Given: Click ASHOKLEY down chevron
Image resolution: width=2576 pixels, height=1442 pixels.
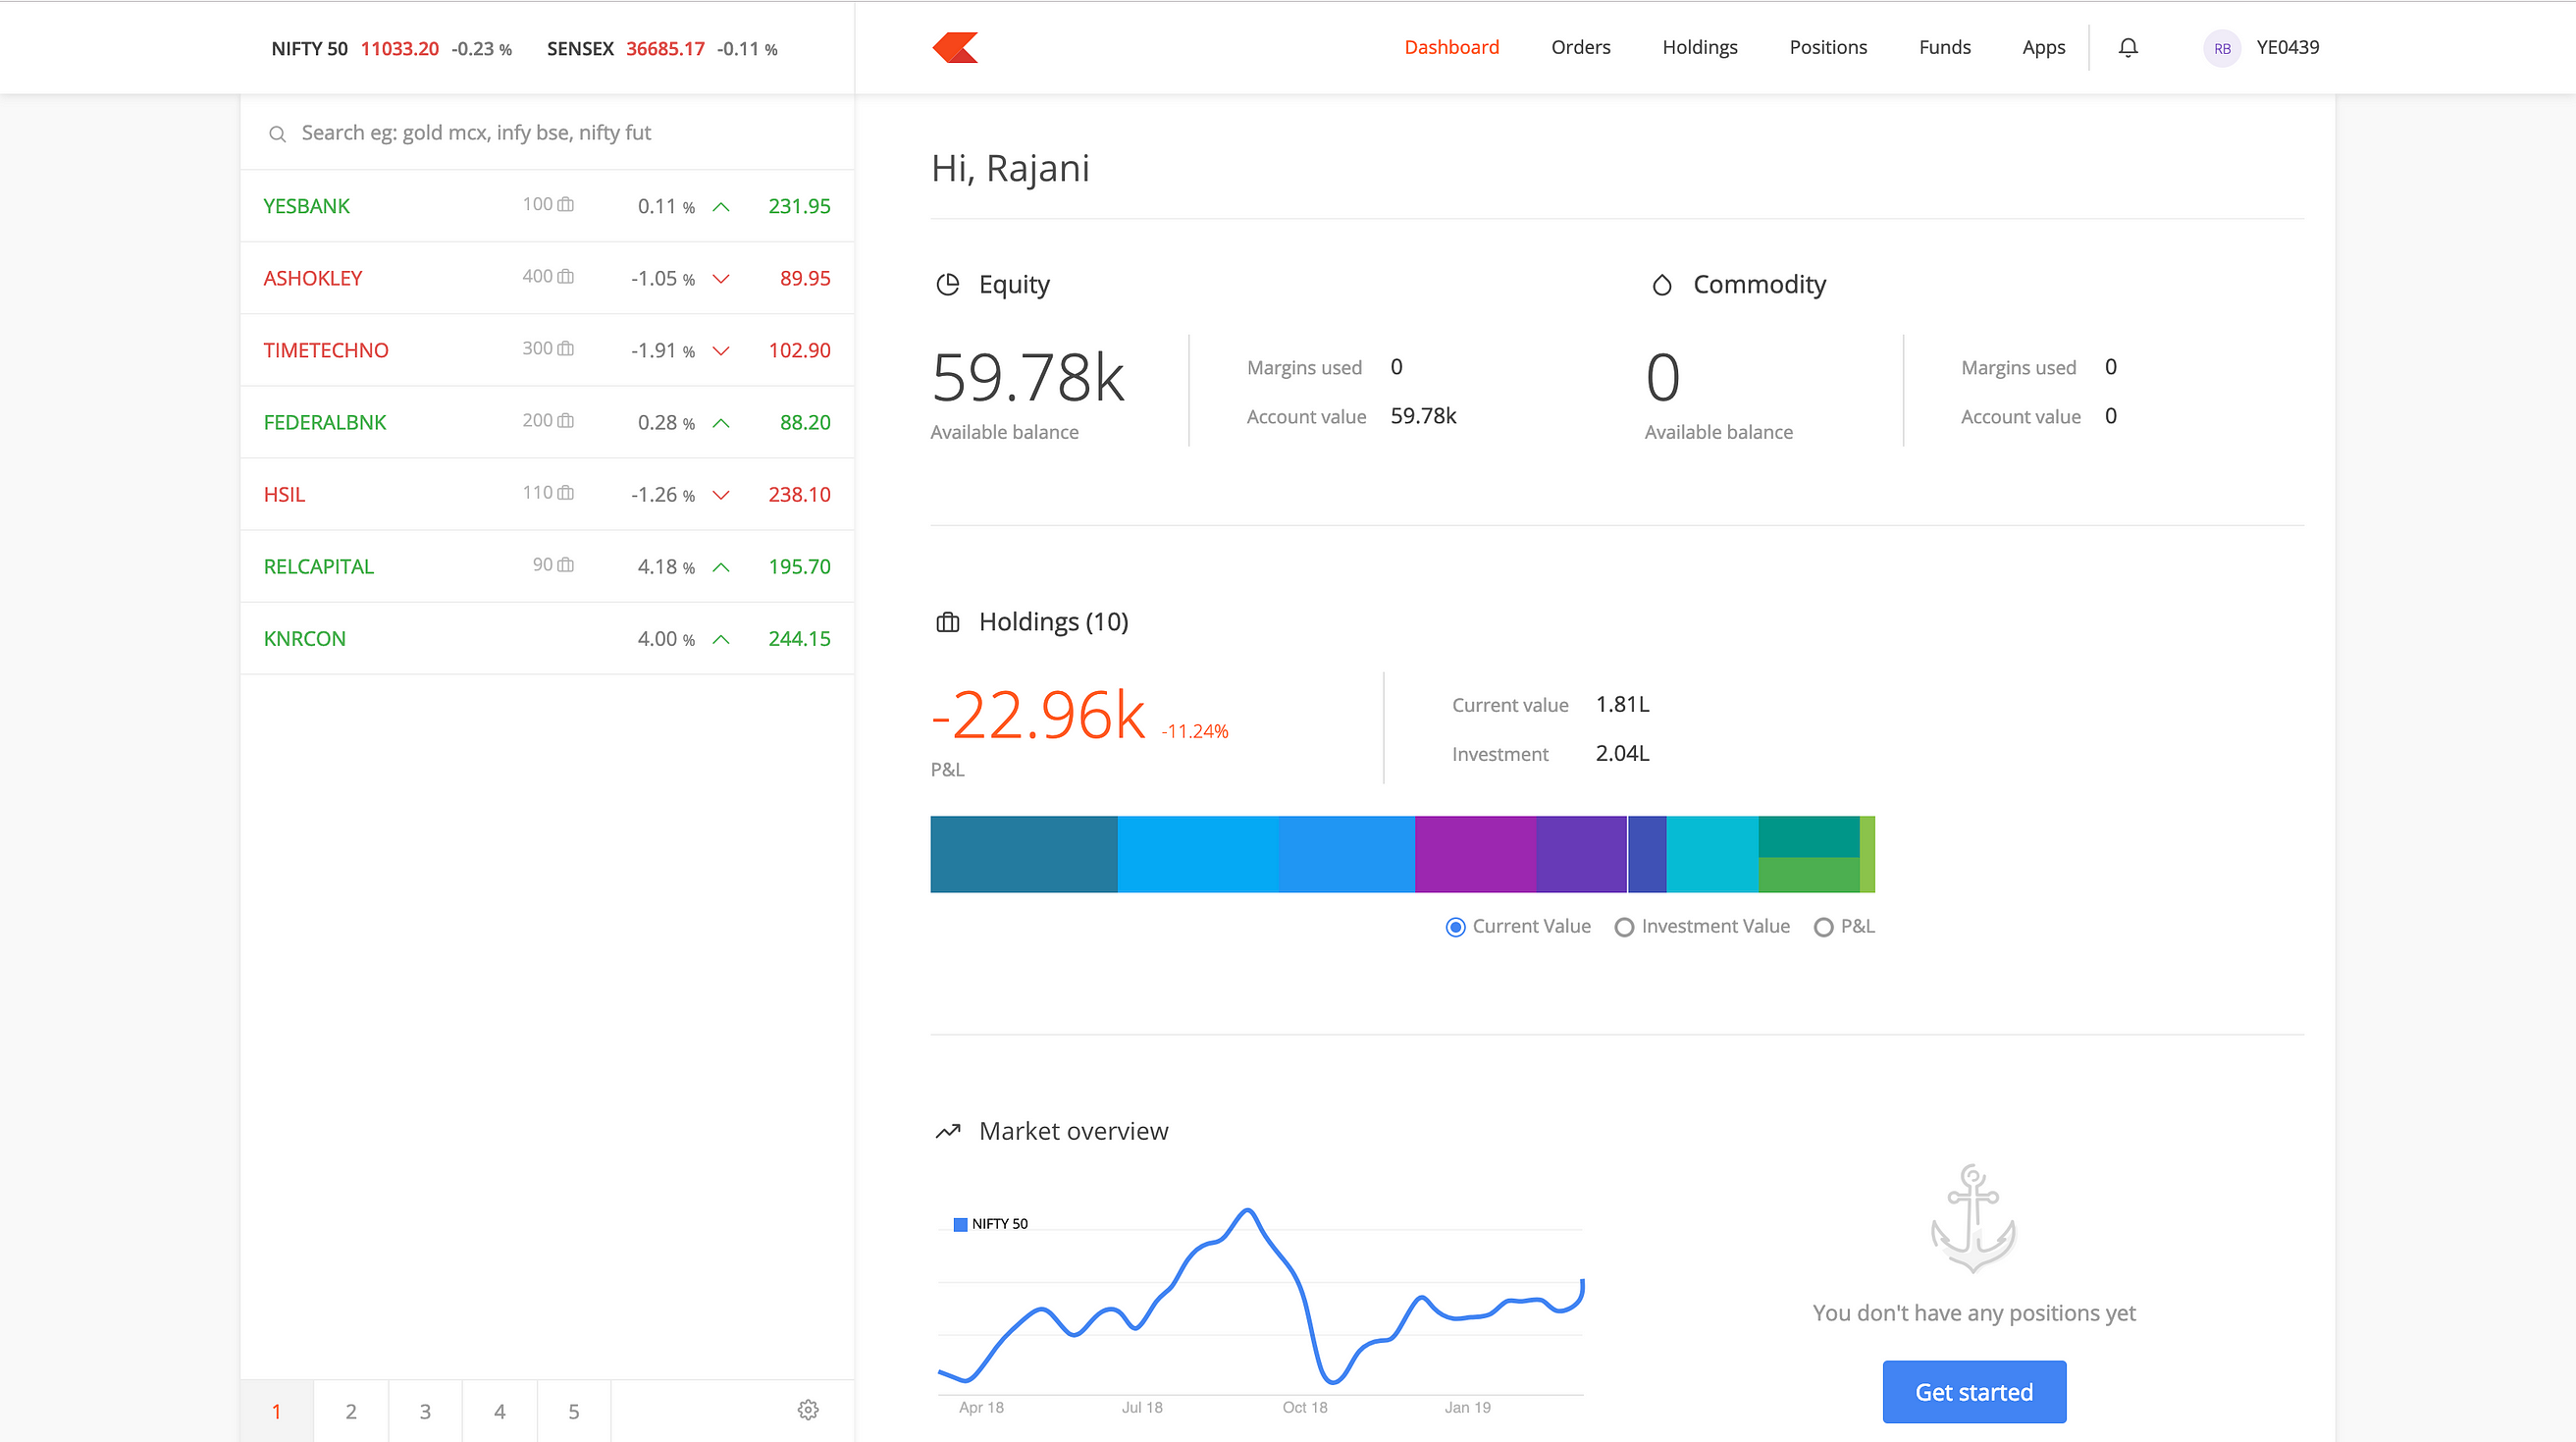Looking at the screenshot, I should click(x=720, y=279).
